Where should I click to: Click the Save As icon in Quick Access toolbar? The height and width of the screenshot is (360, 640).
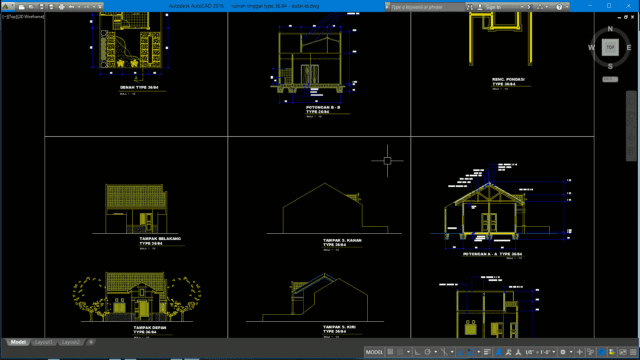(51, 7)
